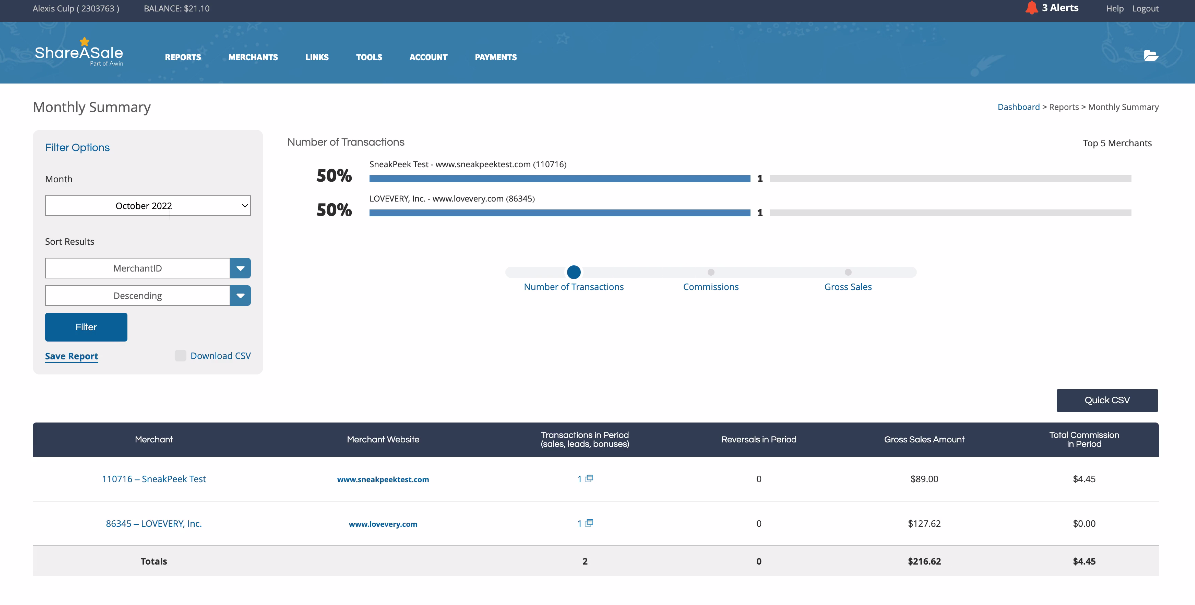This screenshot has height=605, width=1195.
Task: Expand the MerchantID sort field dropdown
Action: click(241, 268)
